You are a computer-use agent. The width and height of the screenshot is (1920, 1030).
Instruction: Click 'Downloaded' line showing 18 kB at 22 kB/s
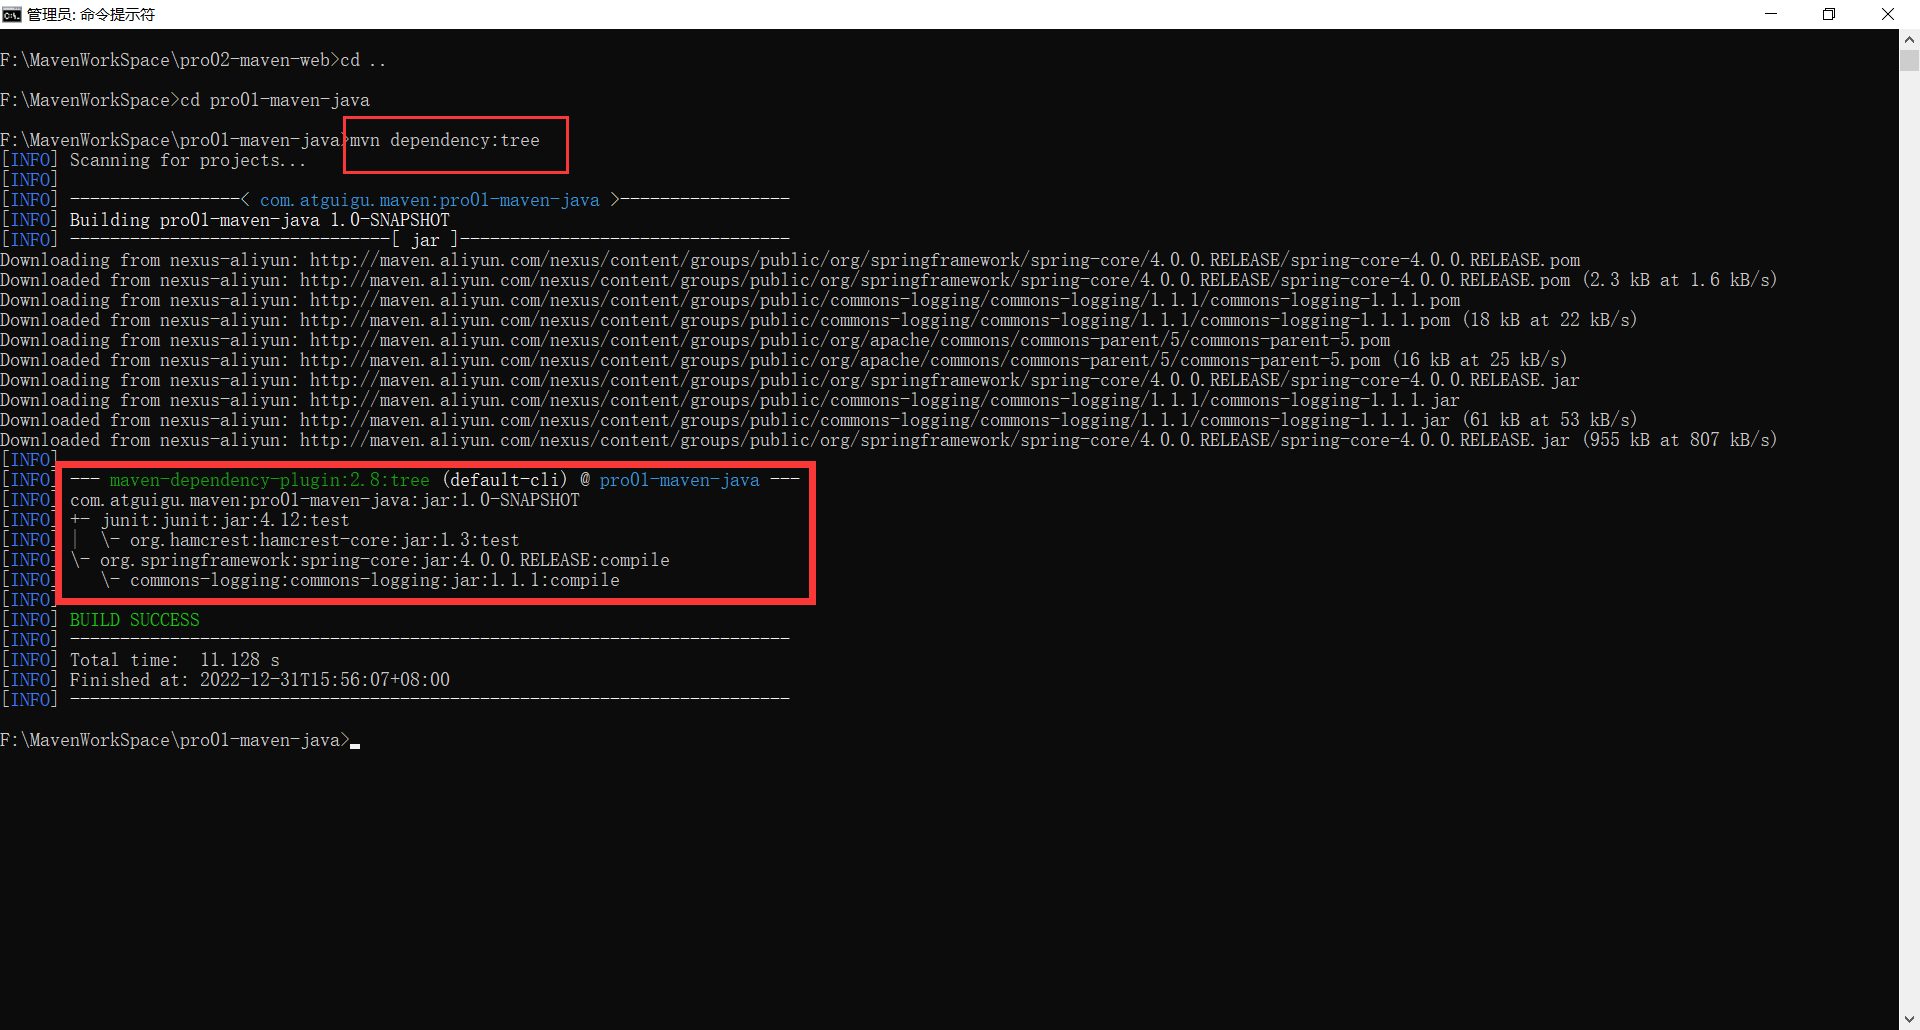(819, 320)
